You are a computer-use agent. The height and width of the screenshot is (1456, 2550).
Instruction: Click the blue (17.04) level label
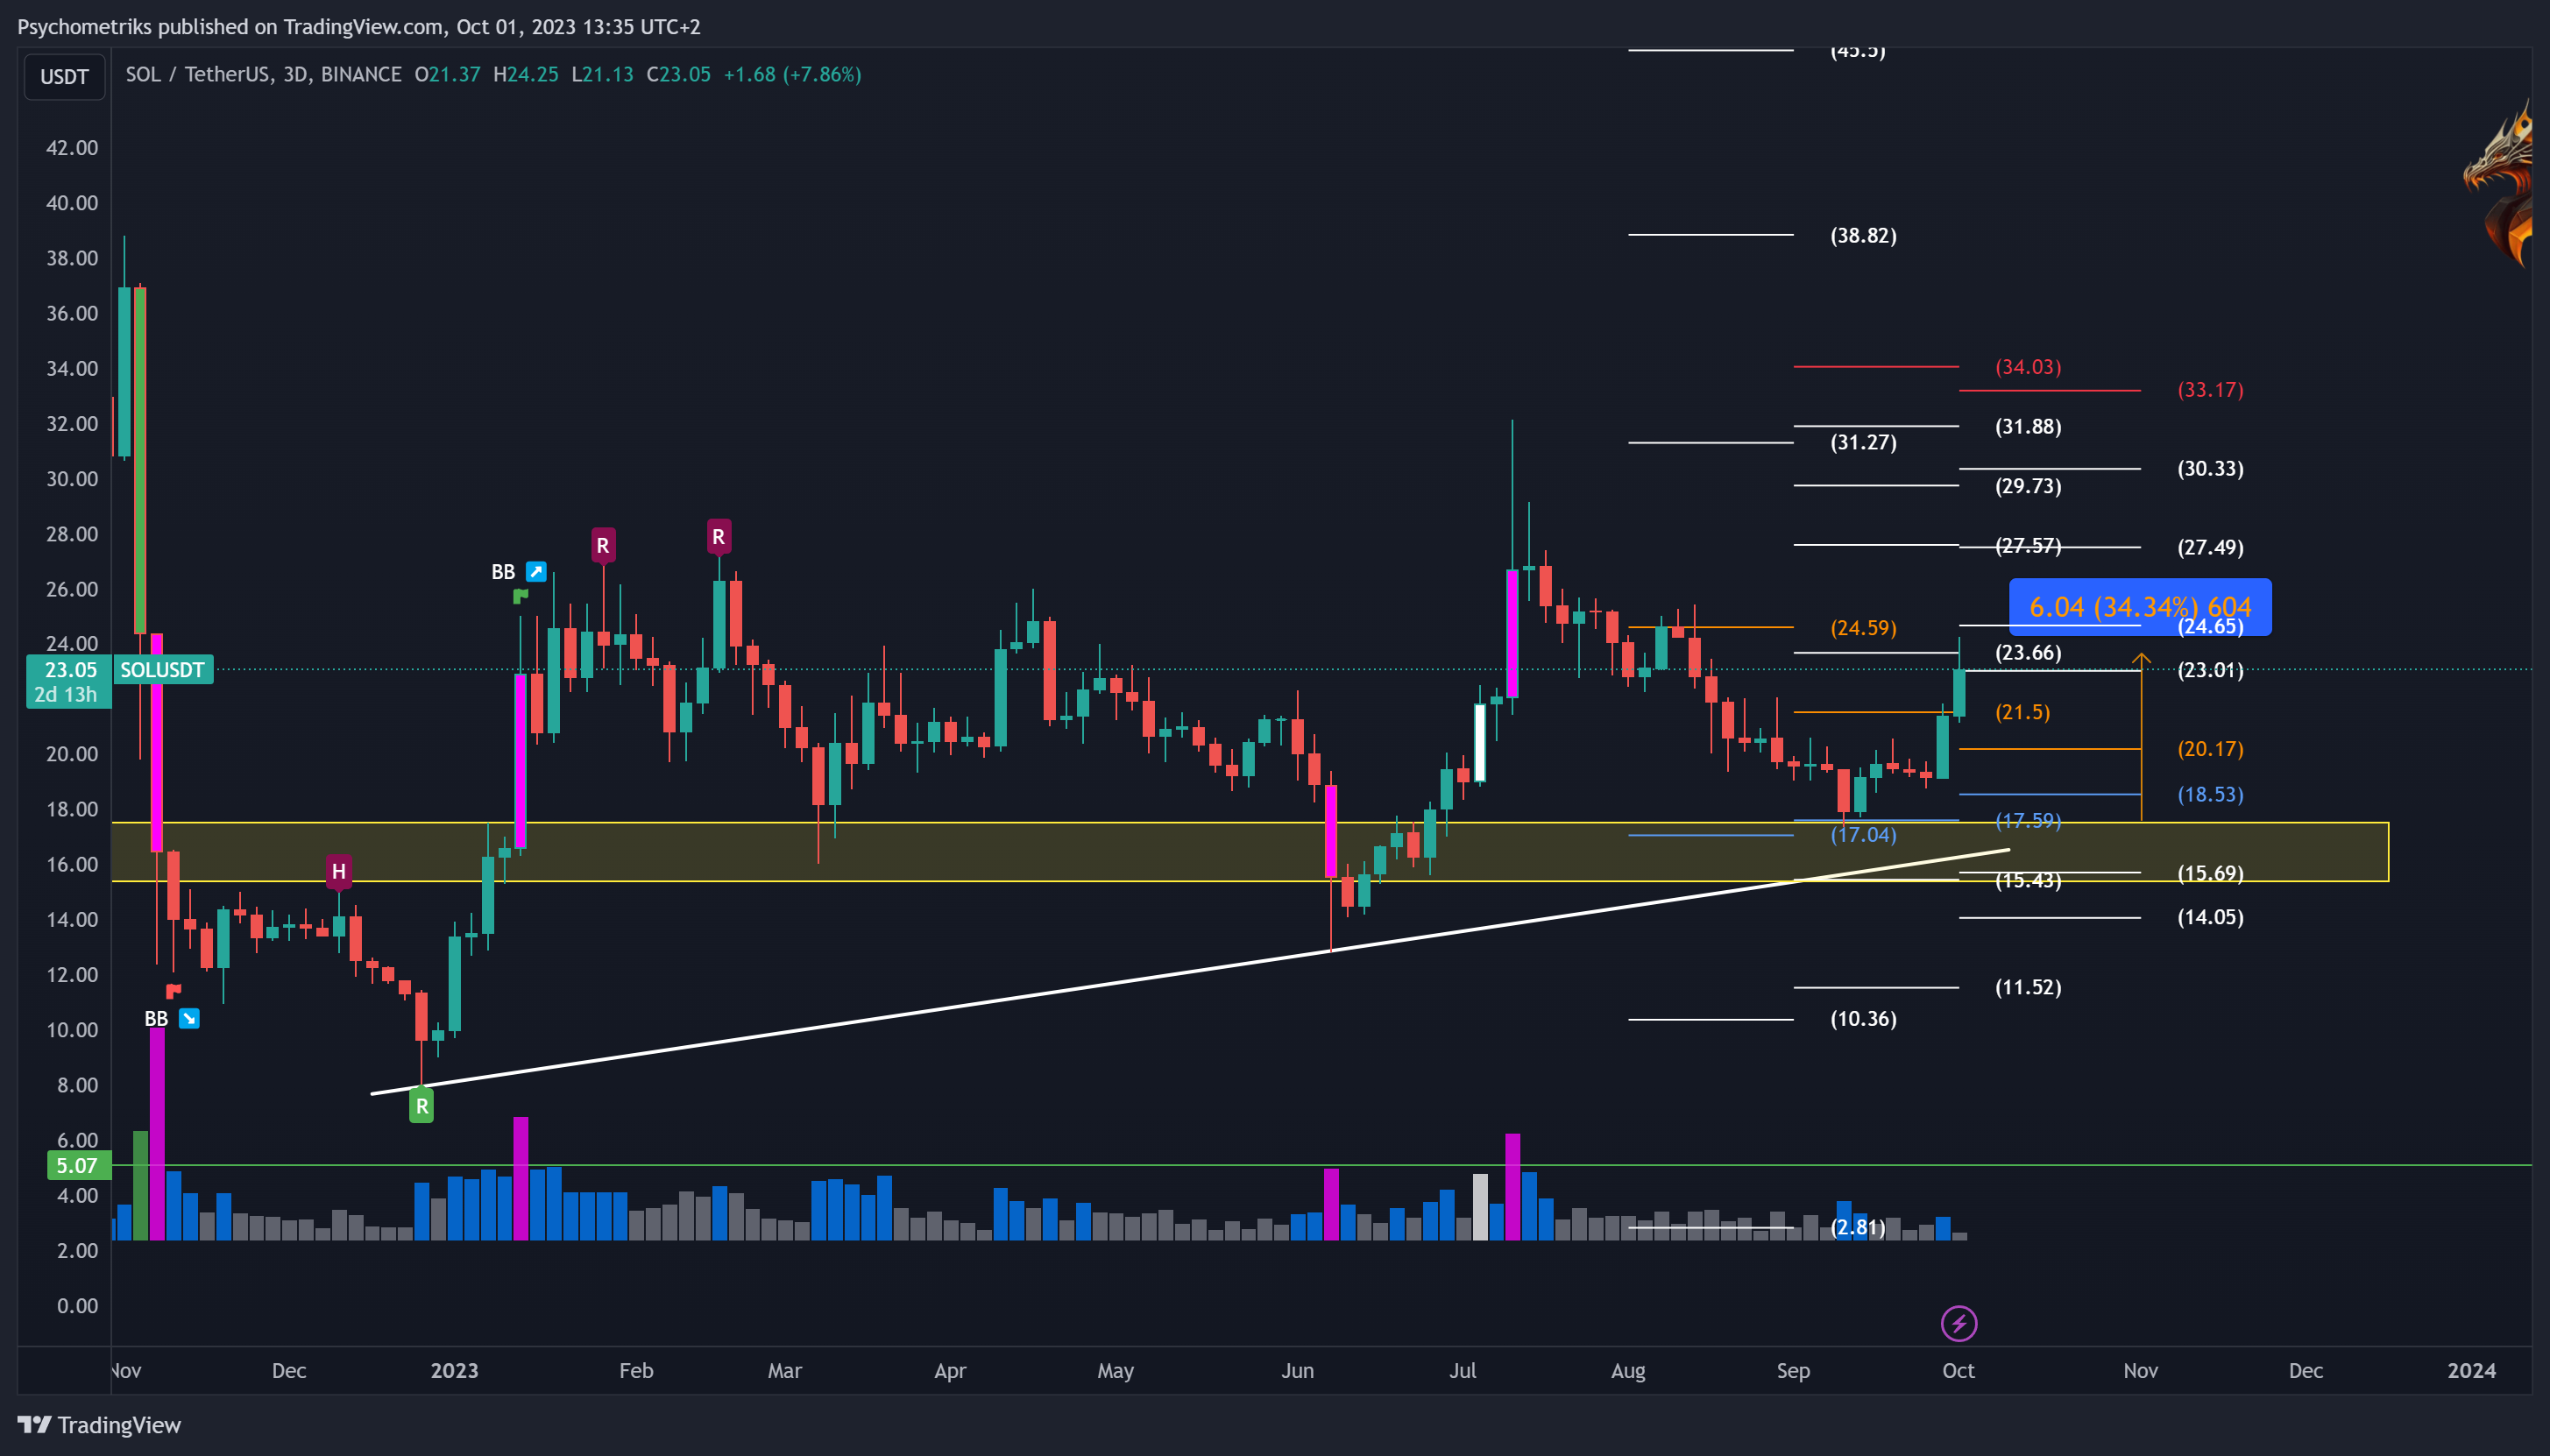point(1863,835)
